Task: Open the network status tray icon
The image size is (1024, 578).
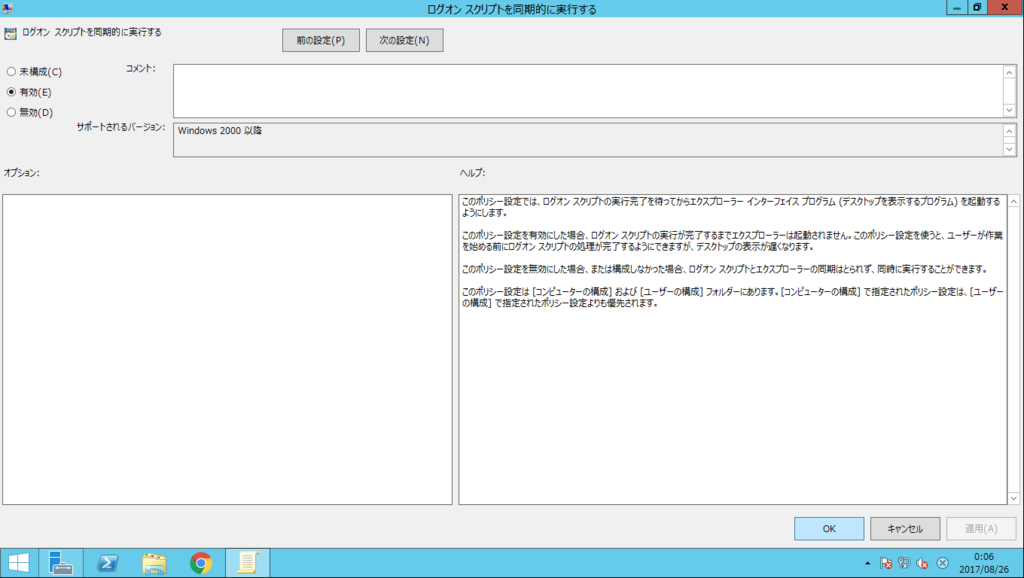Action: [x=904, y=563]
